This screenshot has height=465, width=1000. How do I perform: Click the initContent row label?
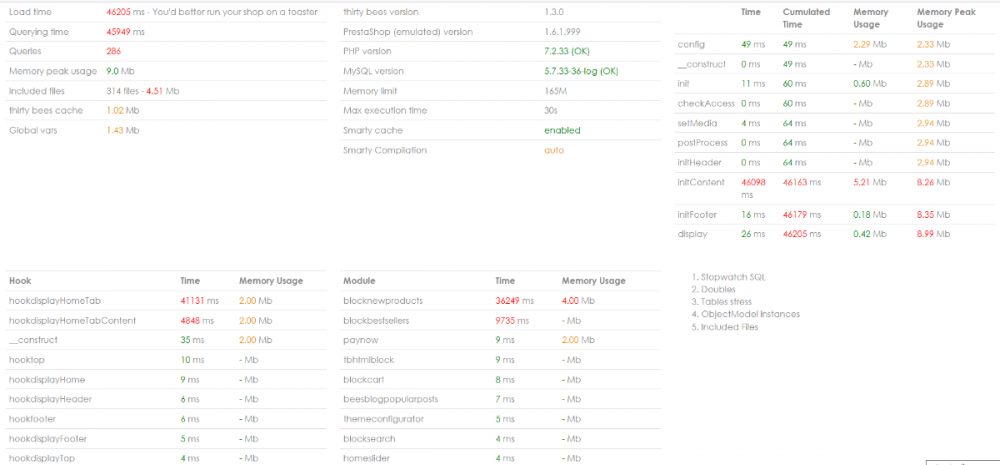point(699,181)
